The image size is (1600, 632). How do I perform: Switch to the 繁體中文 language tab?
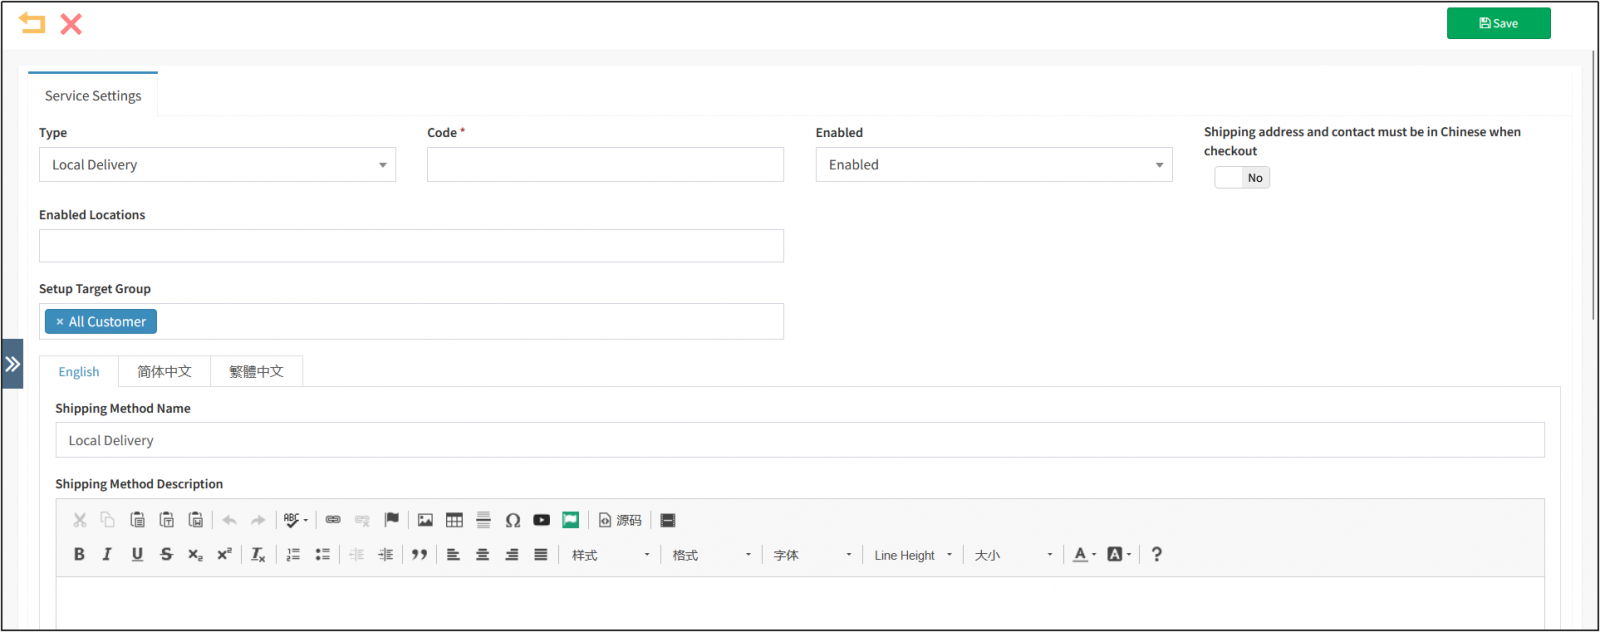point(256,372)
